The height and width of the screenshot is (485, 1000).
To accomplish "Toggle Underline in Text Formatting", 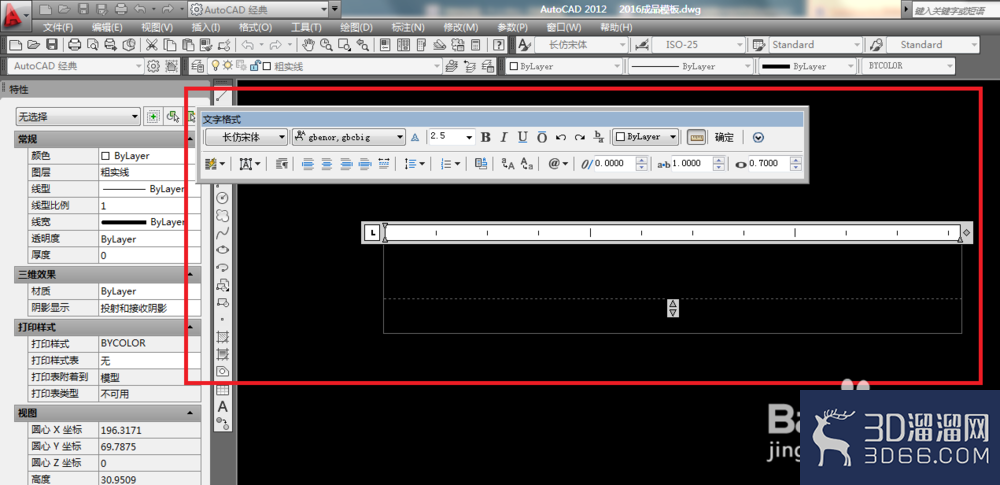I will point(522,137).
